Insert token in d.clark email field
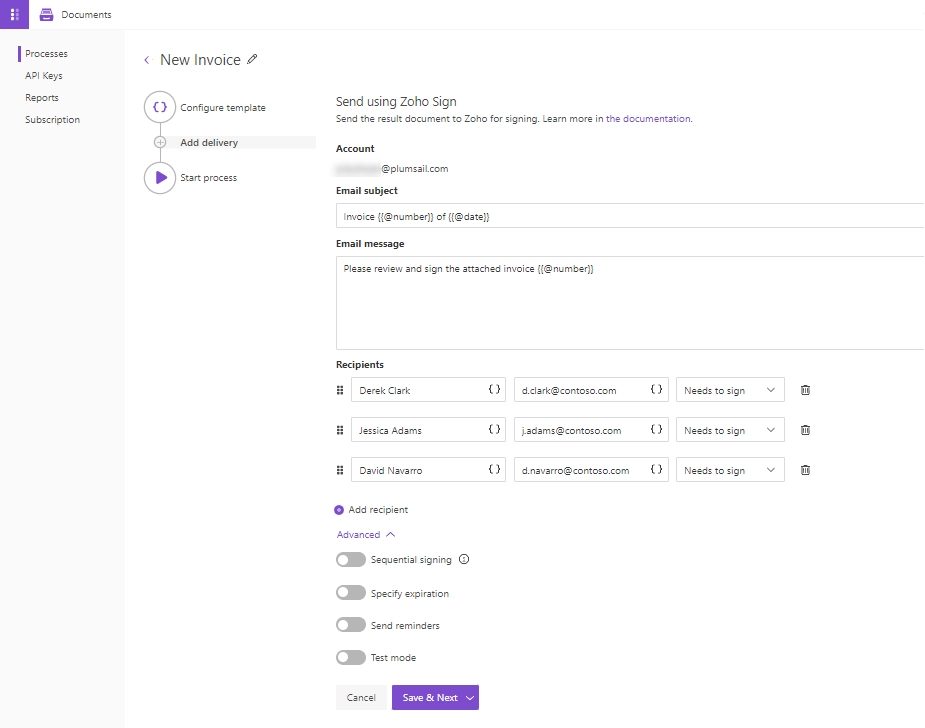925x728 pixels. 656,389
